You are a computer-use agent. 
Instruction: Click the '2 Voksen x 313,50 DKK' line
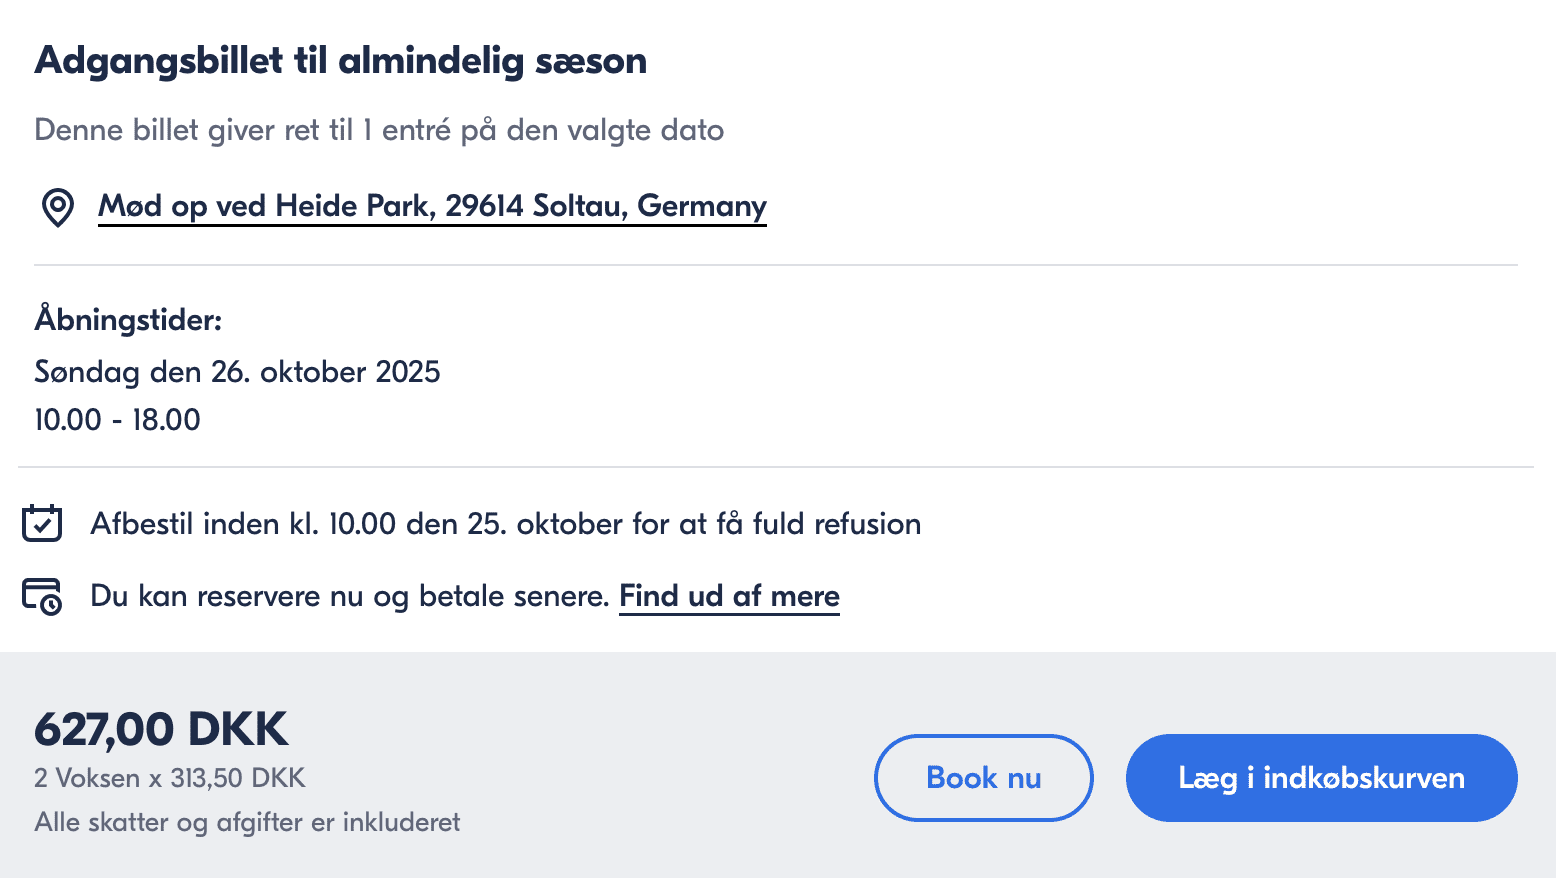(x=170, y=778)
